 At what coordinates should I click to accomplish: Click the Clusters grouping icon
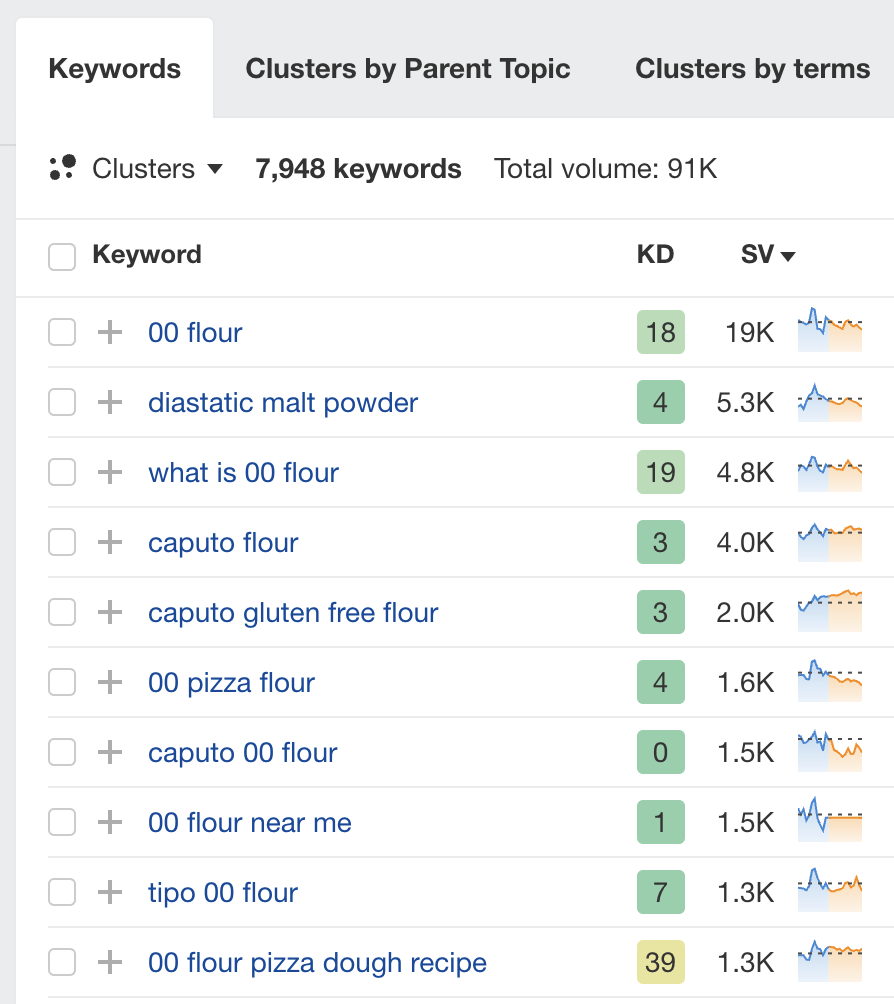coord(62,169)
